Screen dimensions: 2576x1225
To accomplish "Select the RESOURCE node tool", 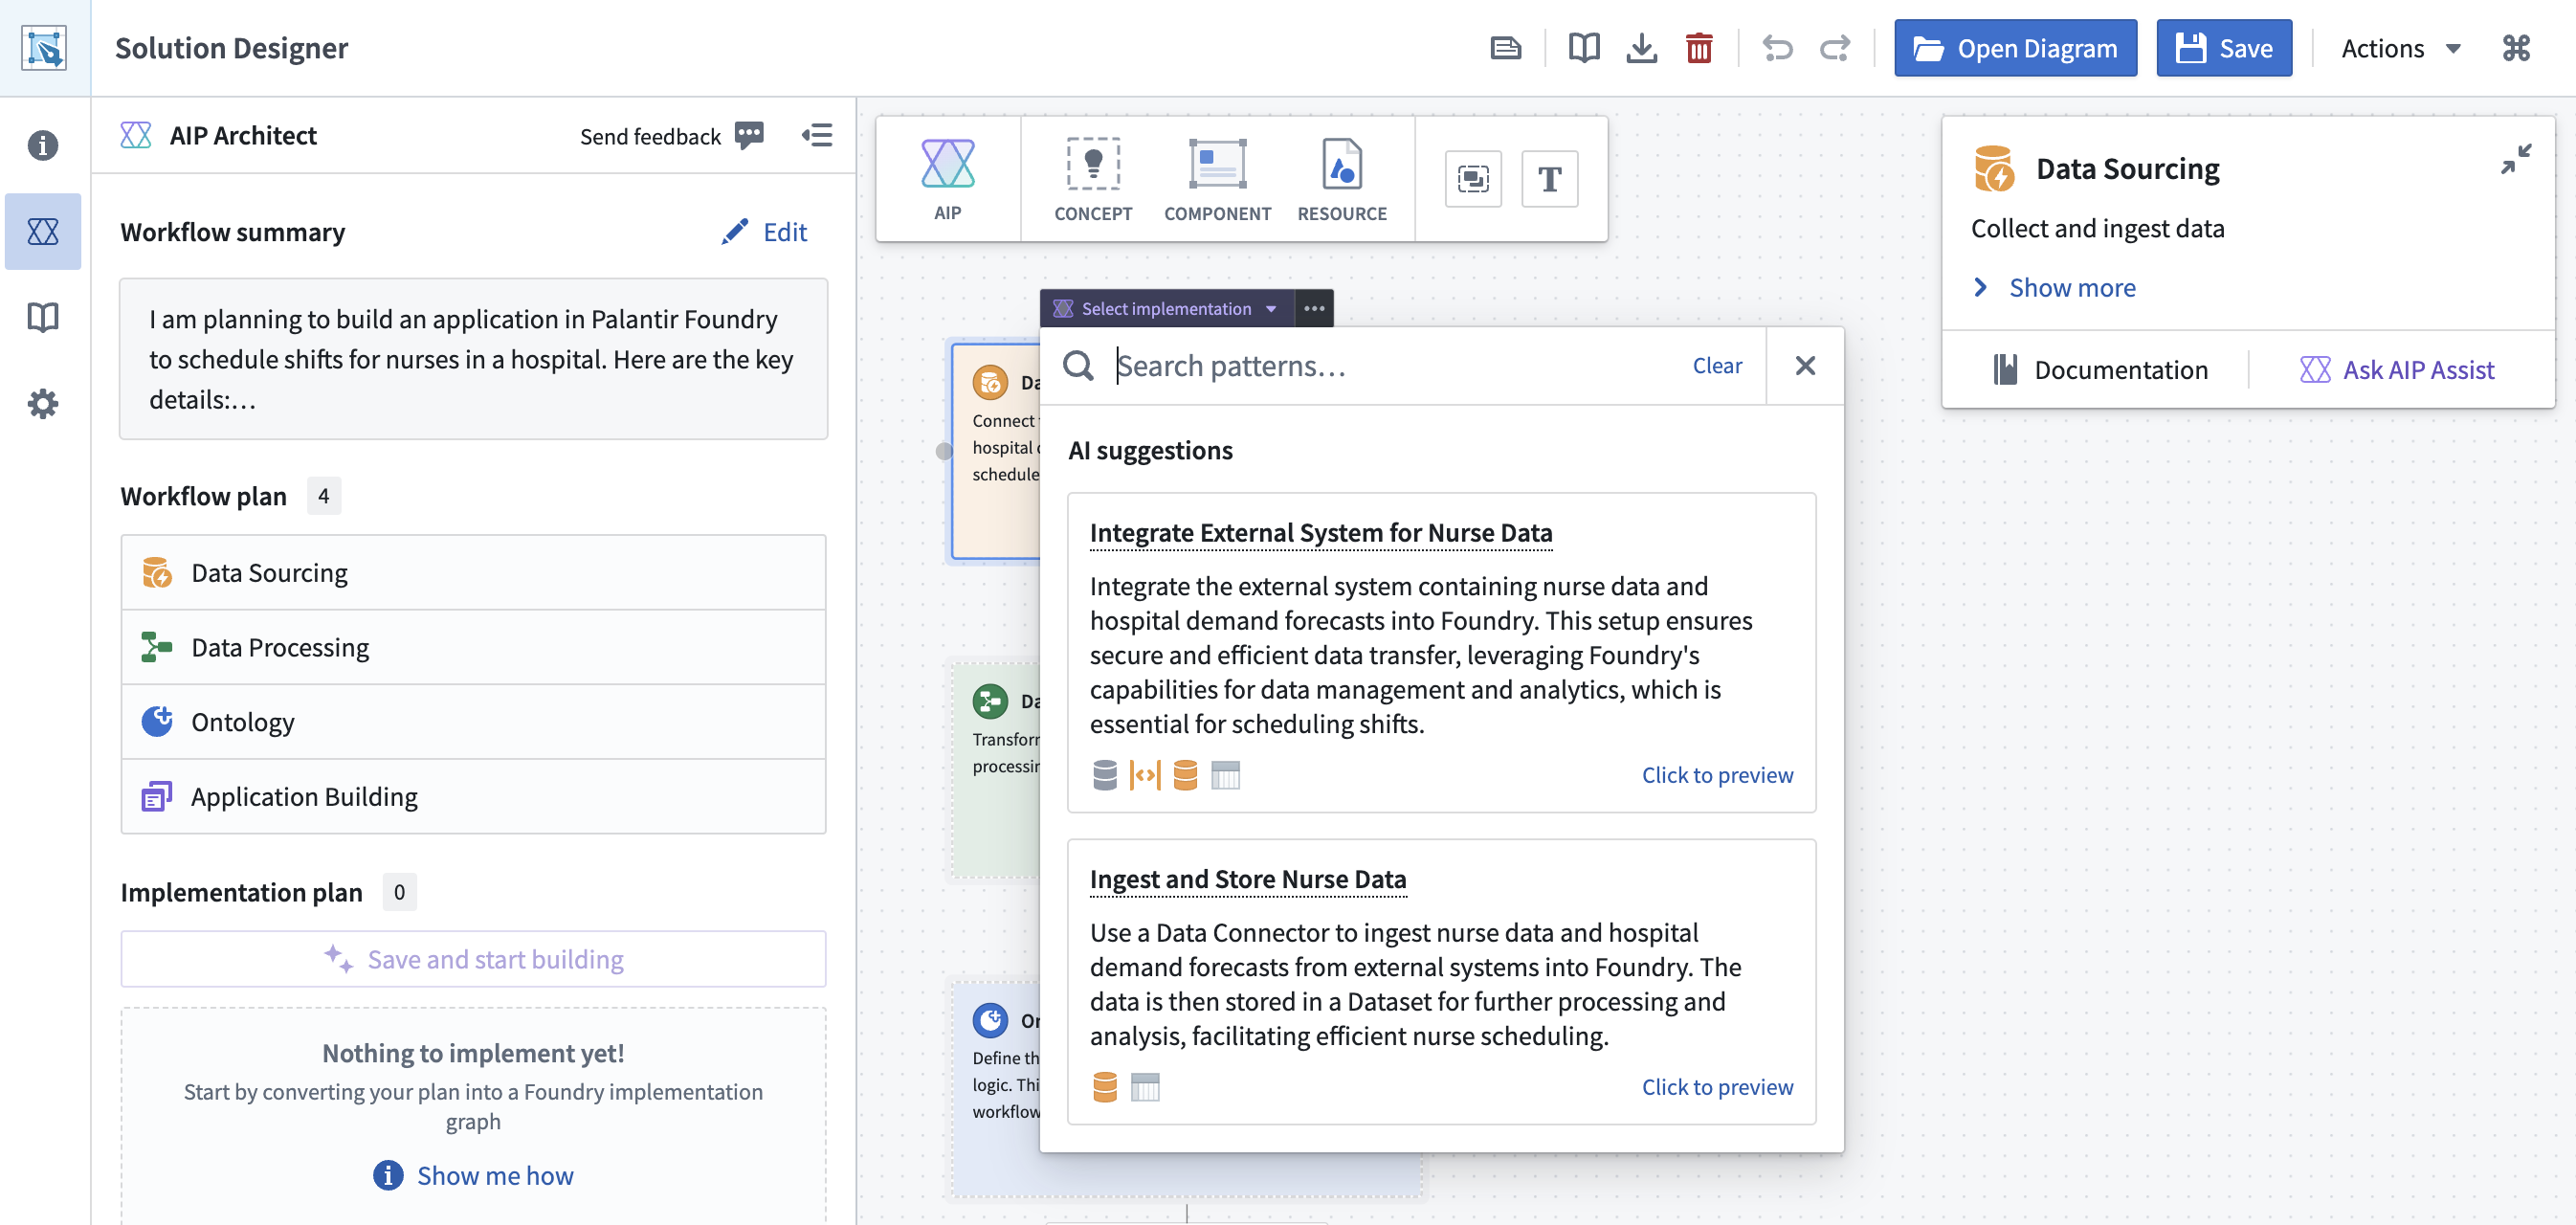I will tap(1342, 179).
